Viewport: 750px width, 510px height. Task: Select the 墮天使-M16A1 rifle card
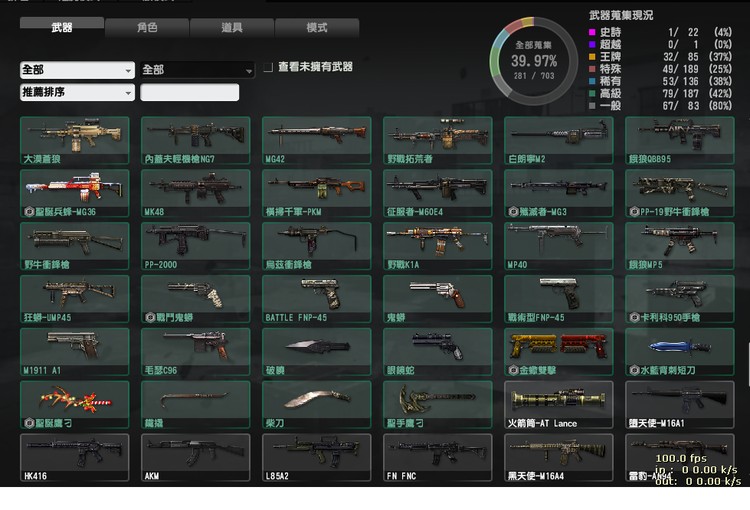coord(680,405)
